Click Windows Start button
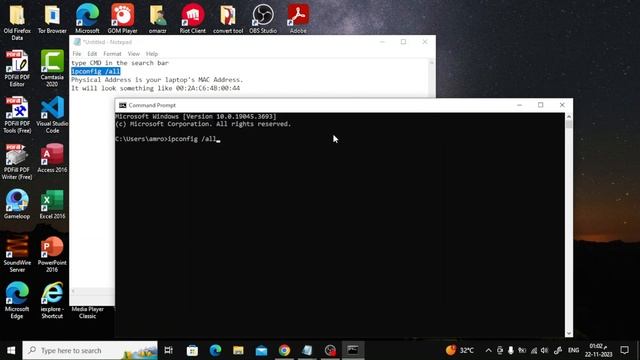The height and width of the screenshot is (360, 640). click(11, 350)
